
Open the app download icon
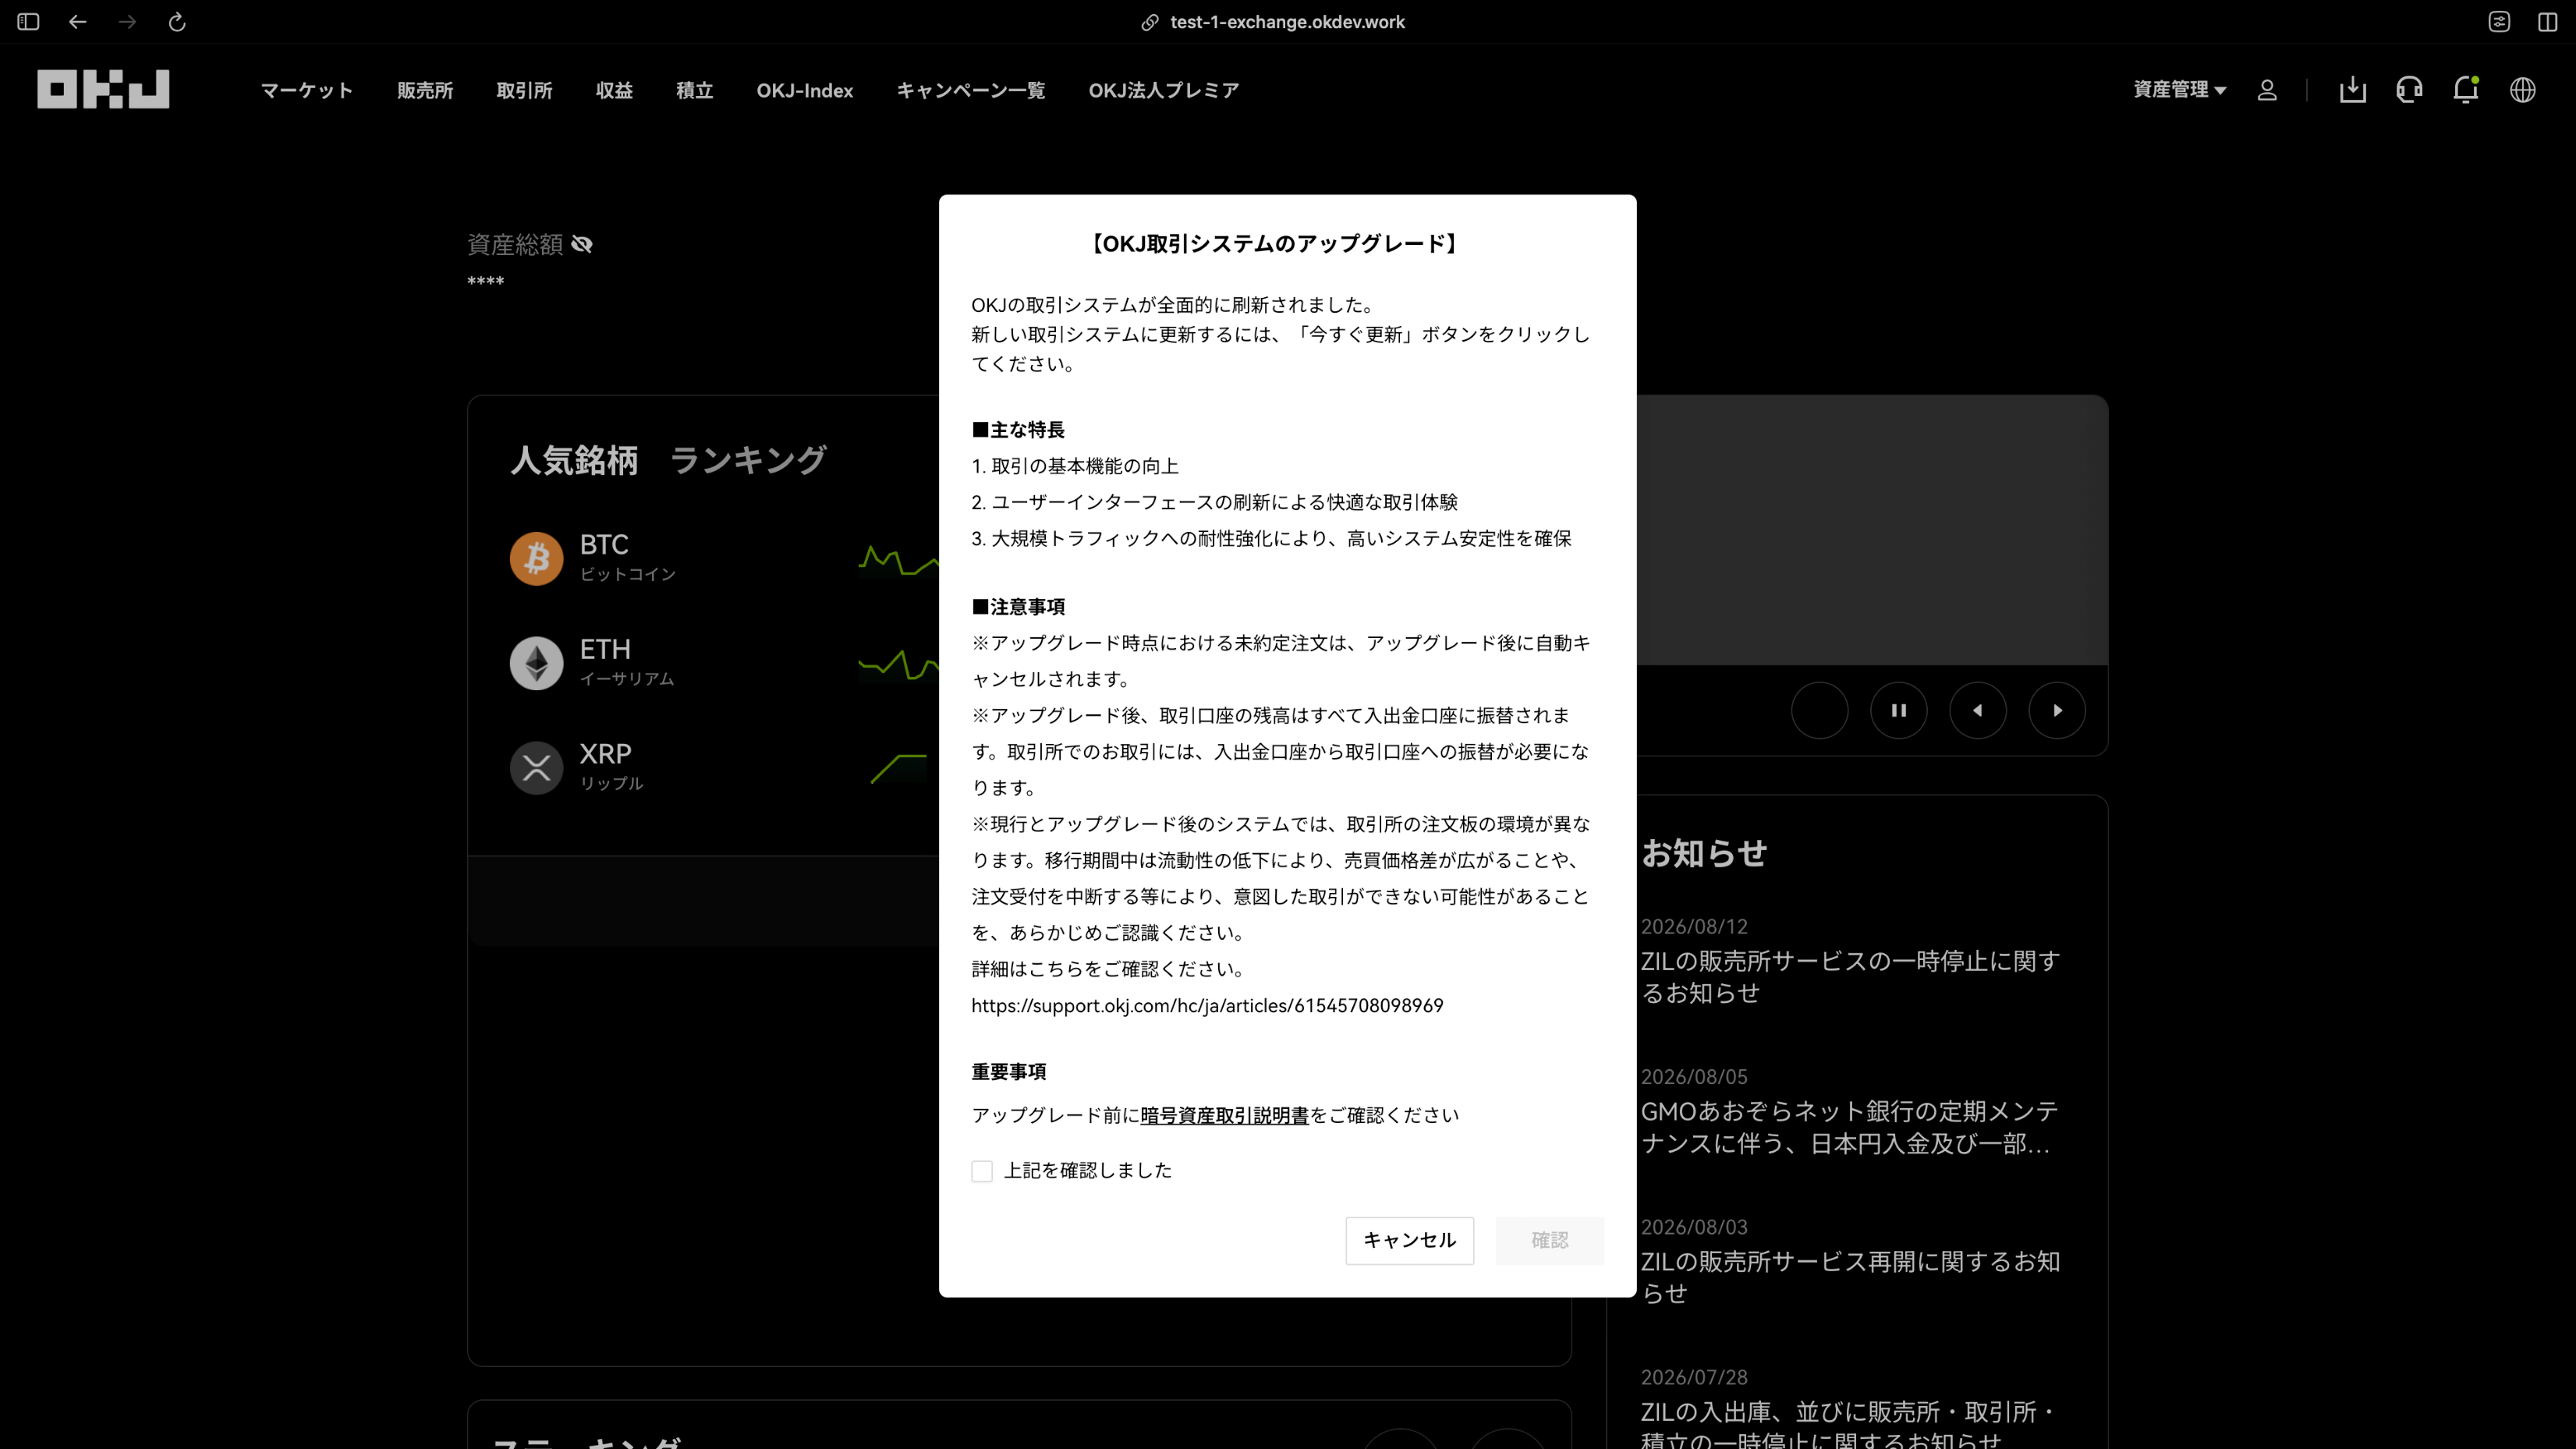pyautogui.click(x=2353, y=90)
